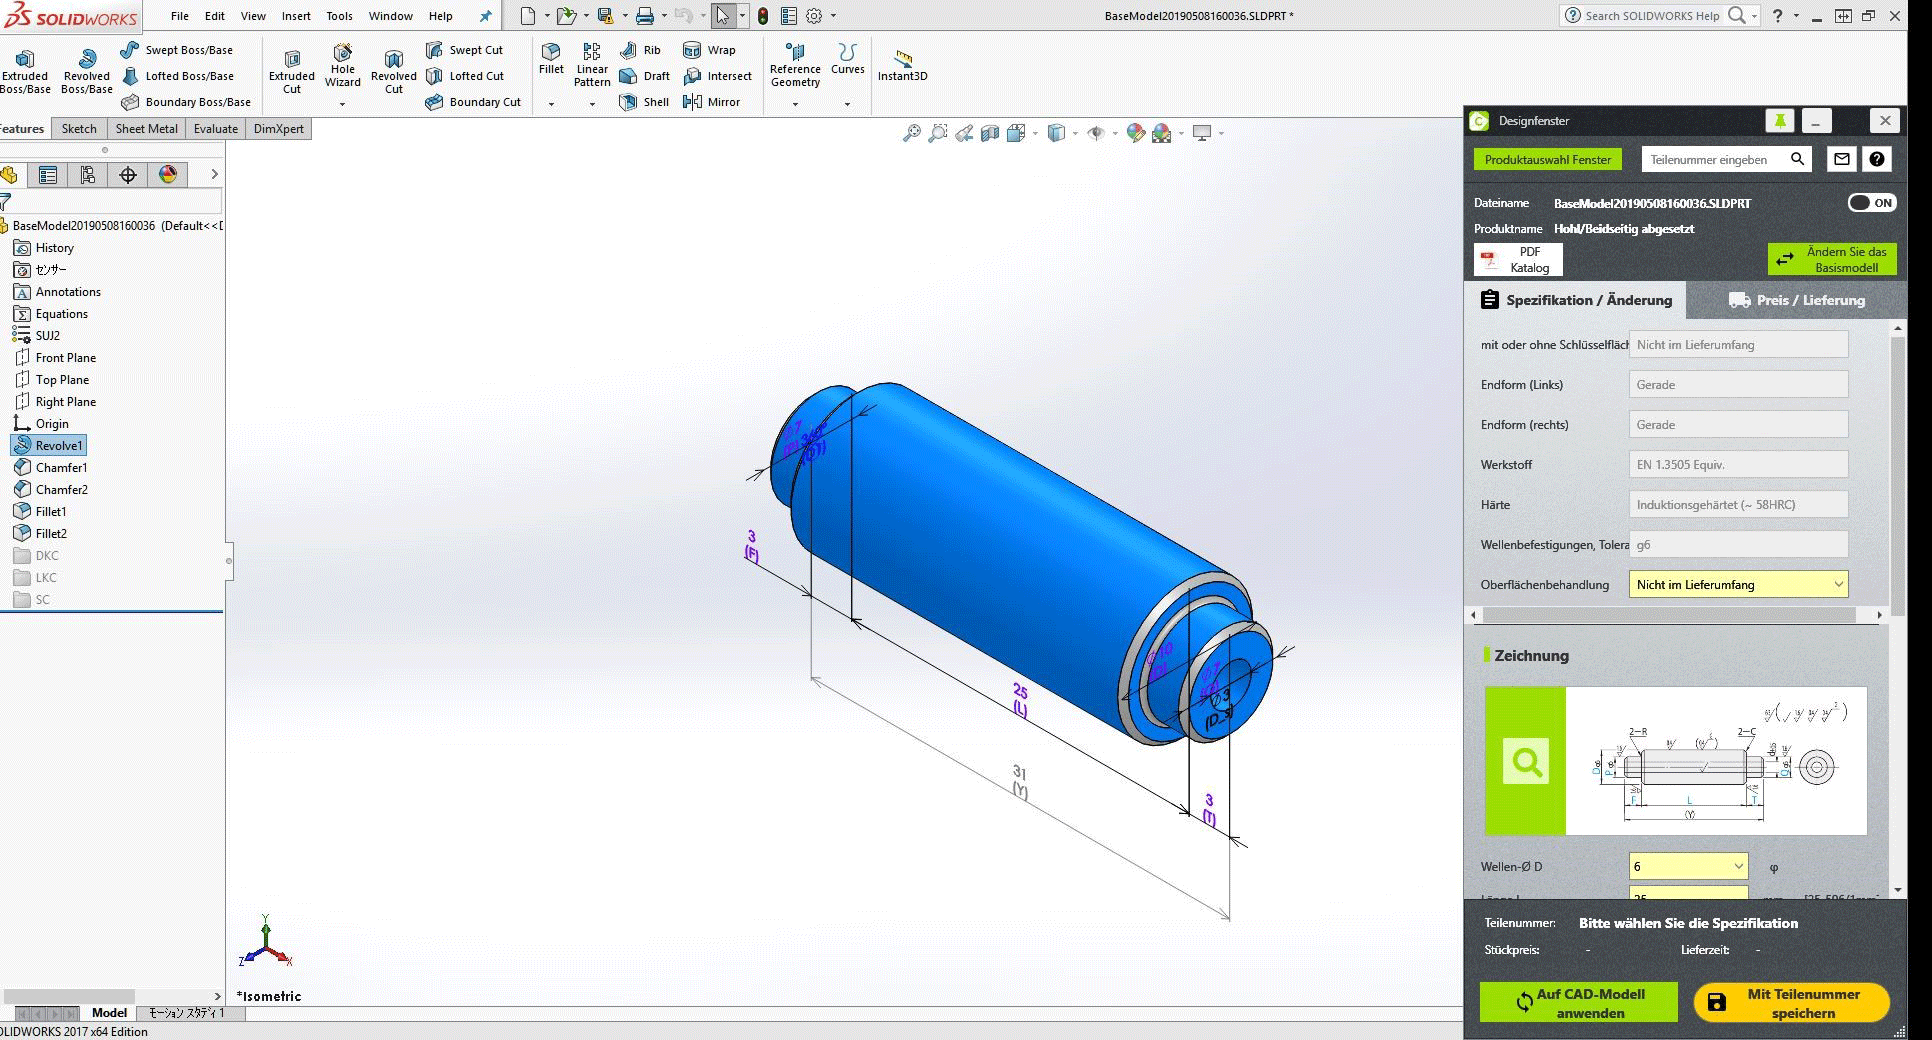Expand the Reference Geometry dropdown
The height and width of the screenshot is (1040, 1932).
(x=795, y=104)
